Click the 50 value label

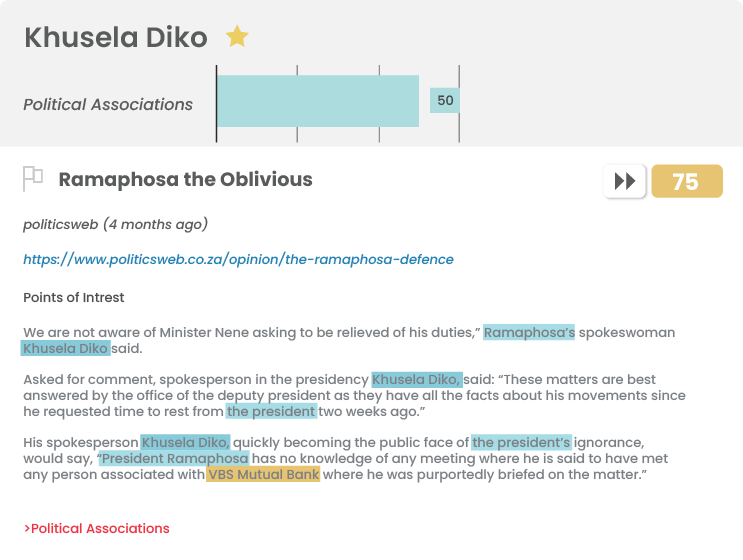[x=444, y=100]
